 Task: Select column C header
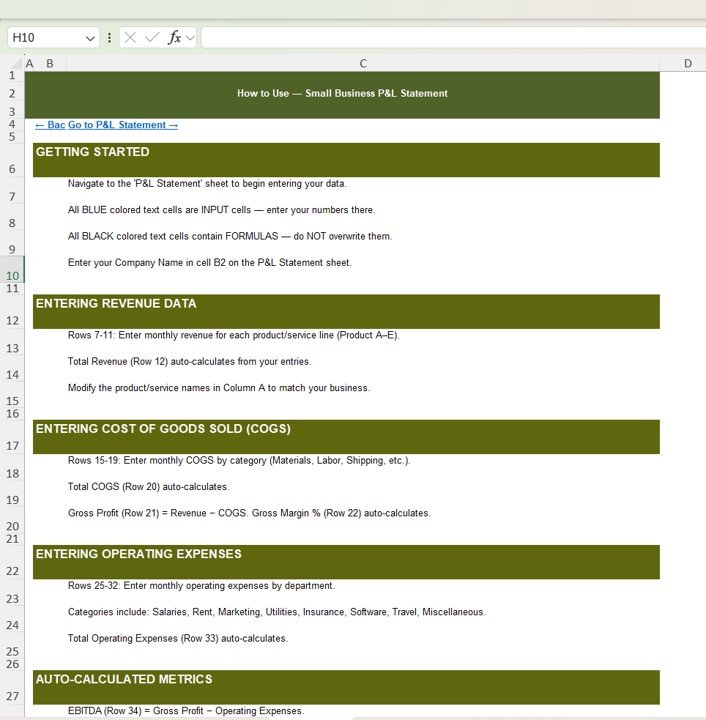(x=363, y=63)
